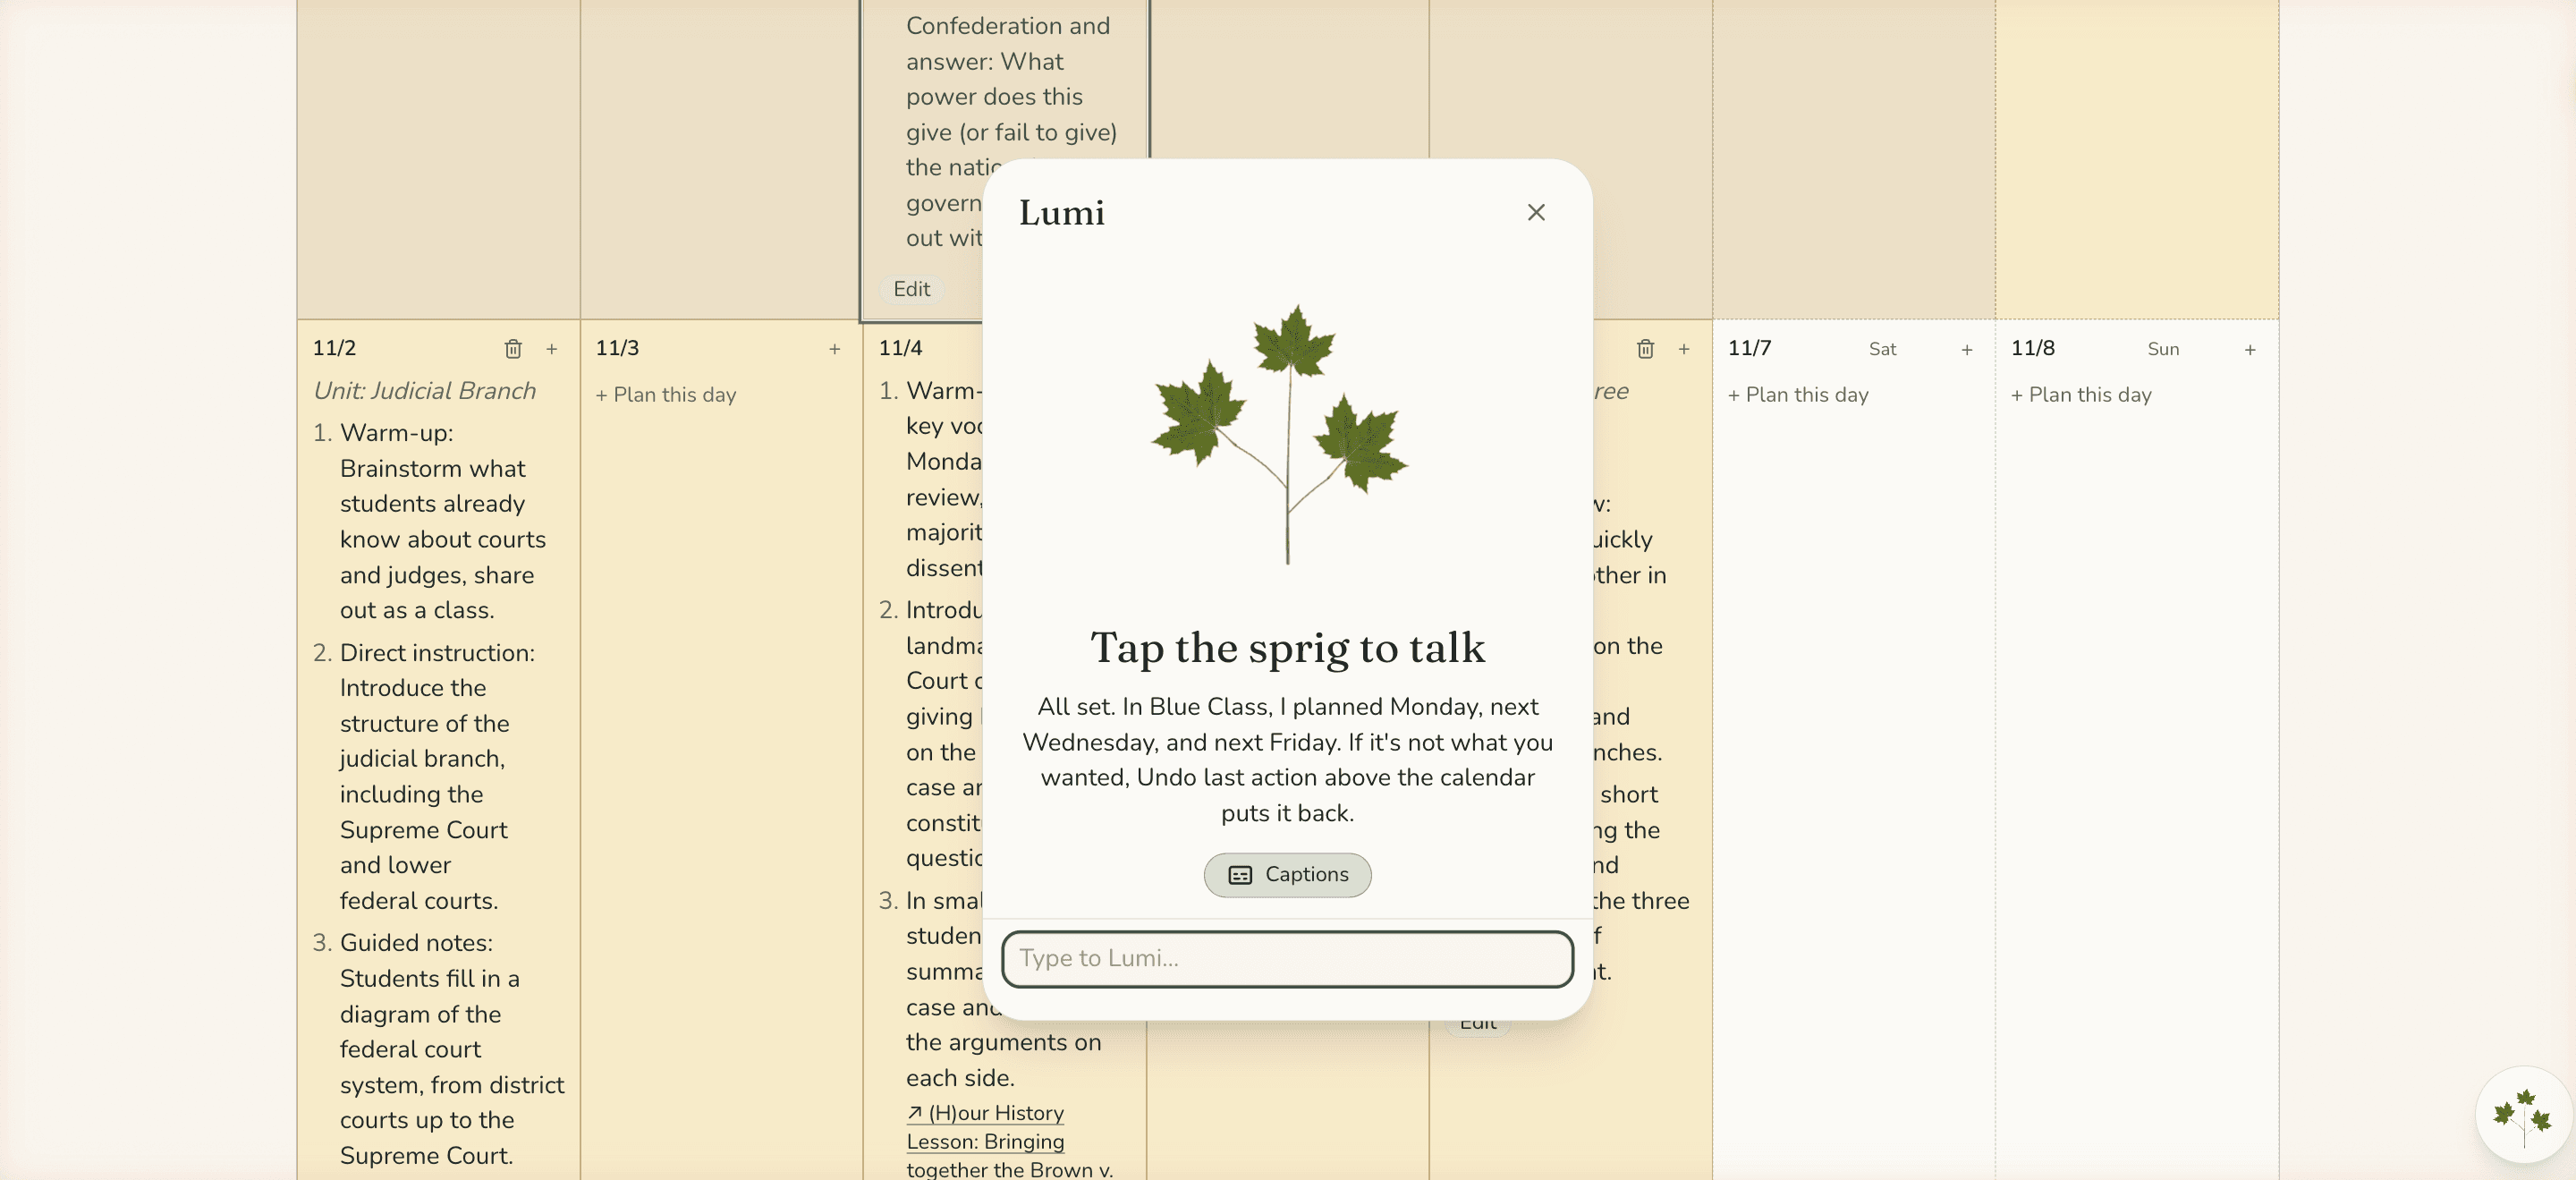Click Edit under the Confederation lesson

[911, 289]
